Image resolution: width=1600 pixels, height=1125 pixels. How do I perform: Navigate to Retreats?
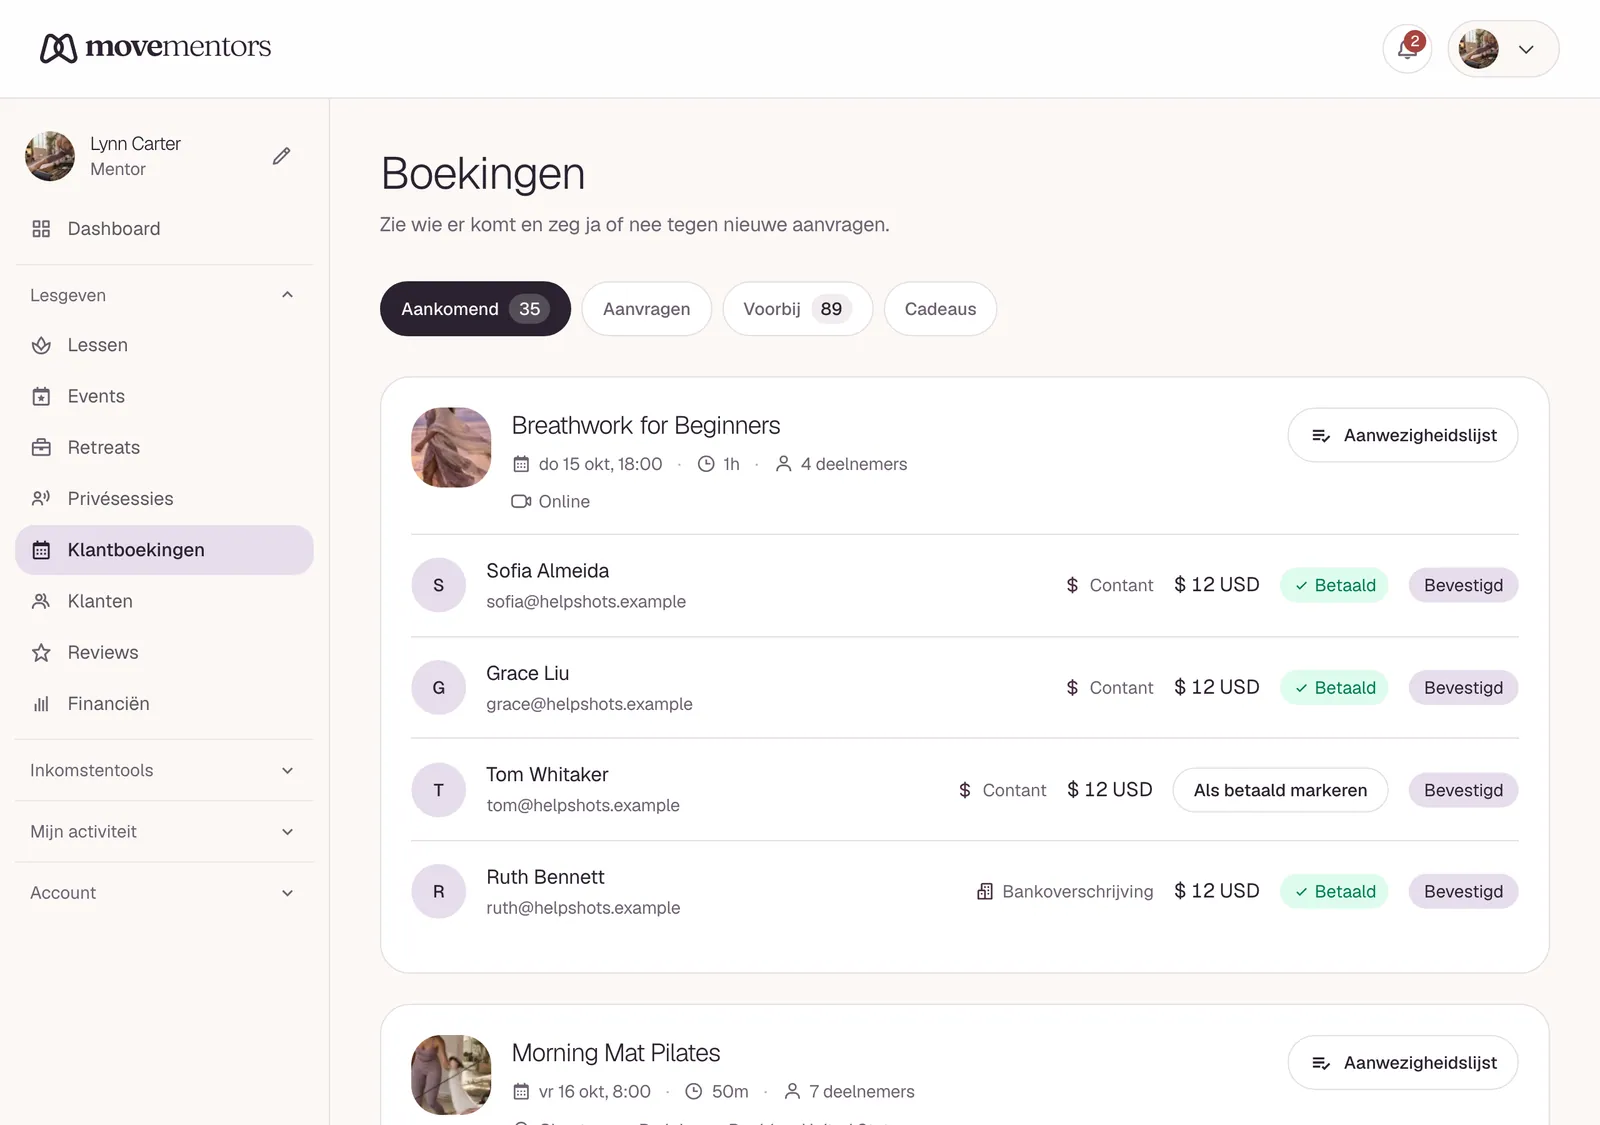pyautogui.click(x=164, y=447)
